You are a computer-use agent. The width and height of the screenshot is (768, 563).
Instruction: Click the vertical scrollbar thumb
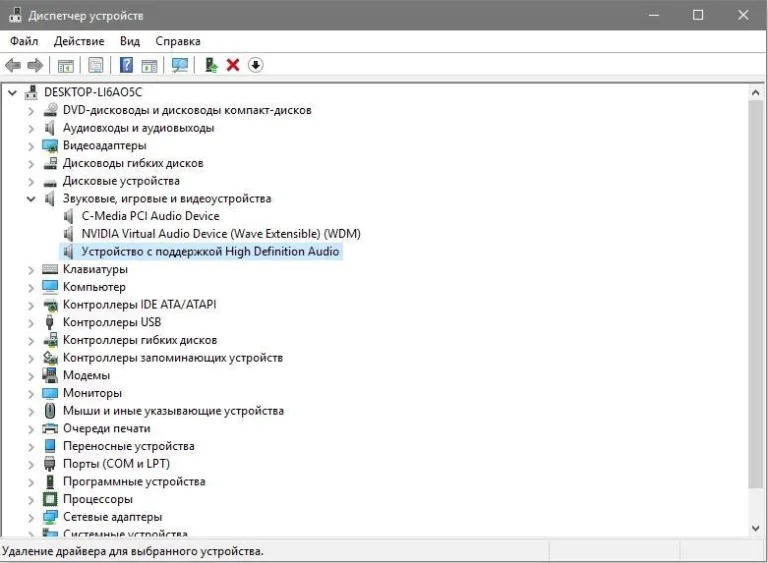[x=755, y=294]
